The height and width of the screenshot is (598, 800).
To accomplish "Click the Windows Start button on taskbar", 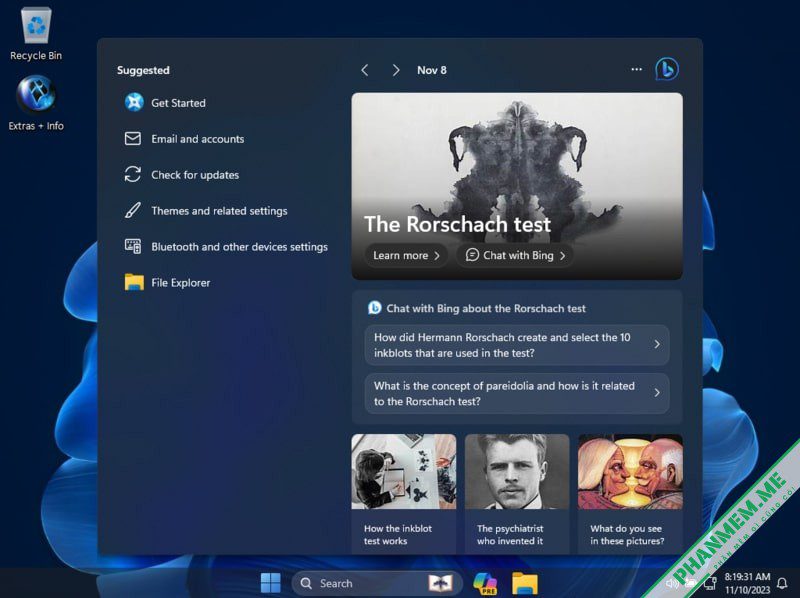I will (270, 583).
